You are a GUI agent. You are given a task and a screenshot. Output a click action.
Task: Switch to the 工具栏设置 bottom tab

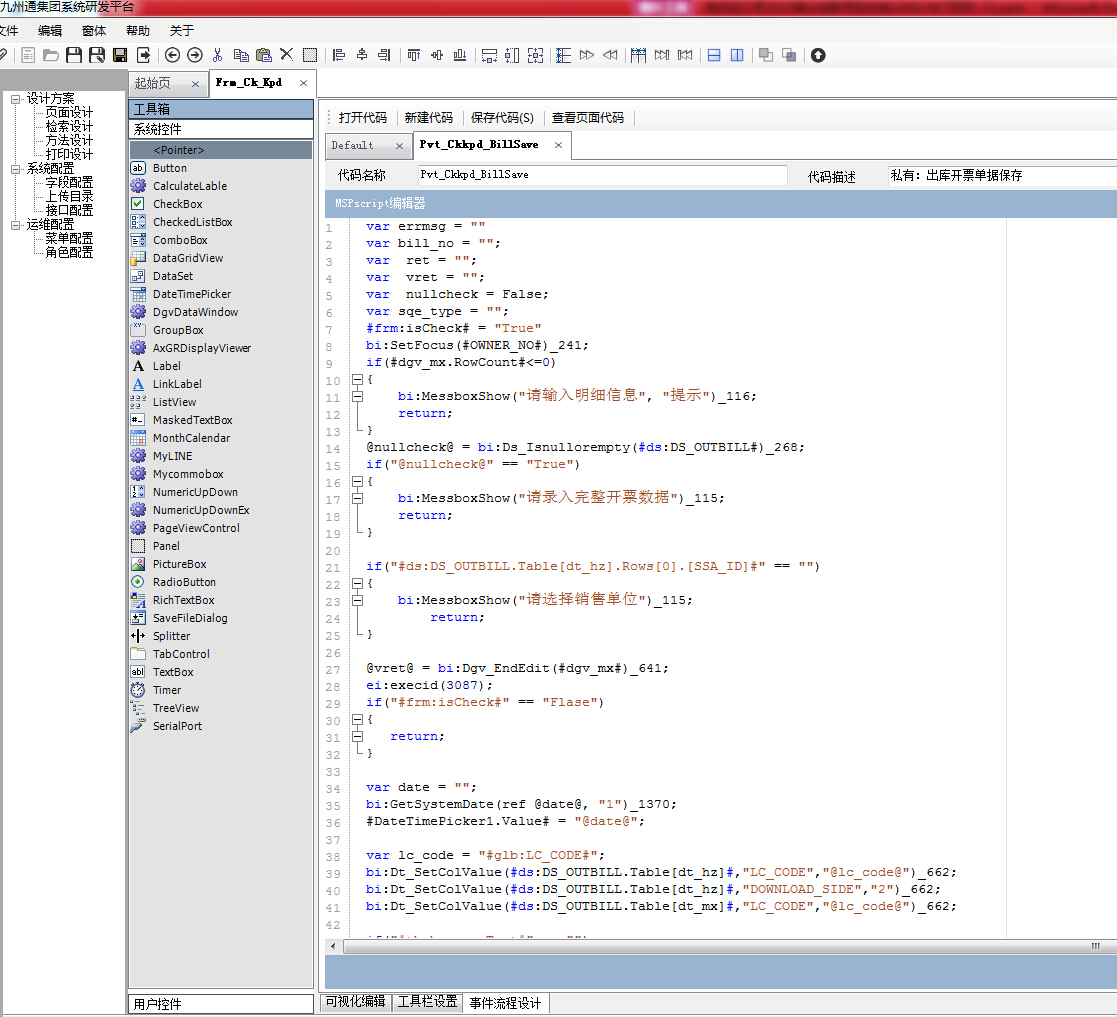click(x=427, y=1002)
